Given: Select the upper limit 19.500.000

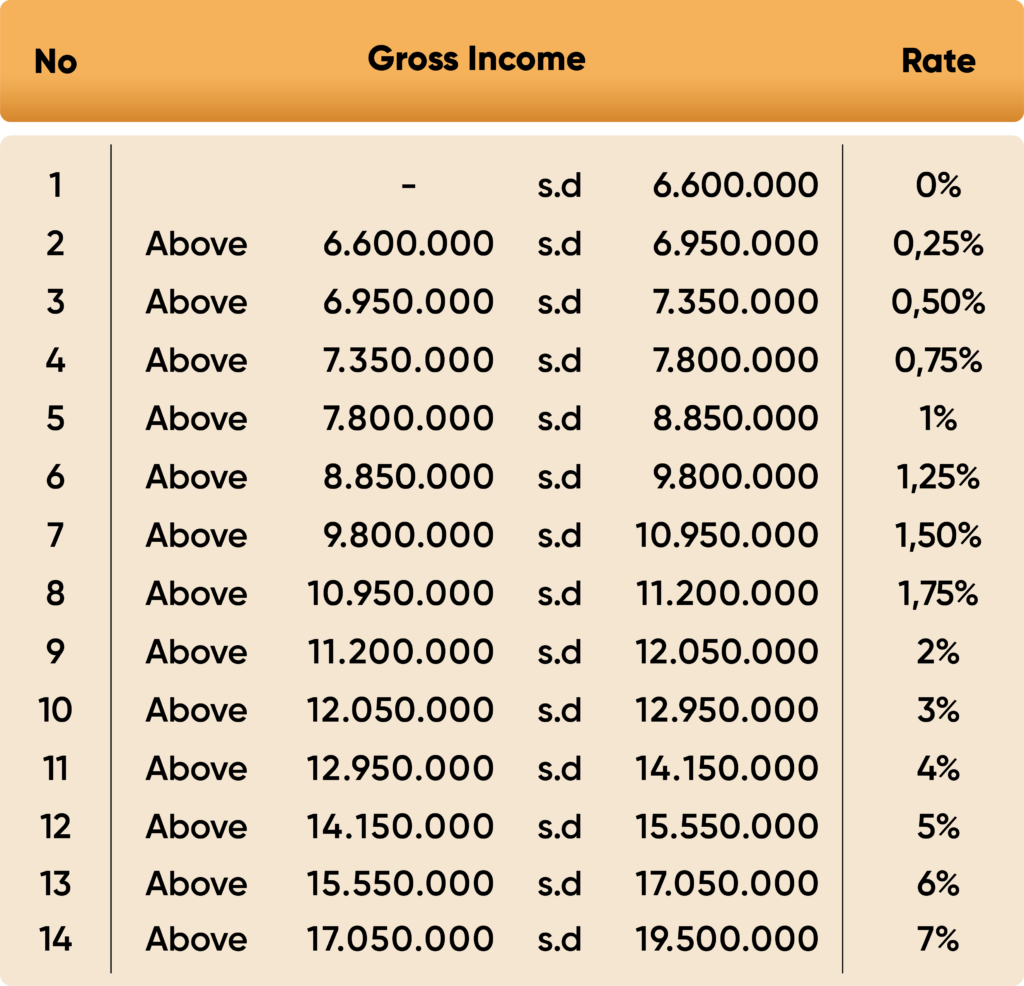Looking at the screenshot, I should 727,940.
